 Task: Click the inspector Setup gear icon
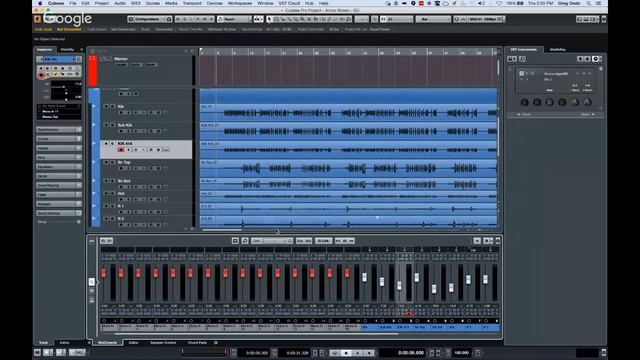(78, 222)
